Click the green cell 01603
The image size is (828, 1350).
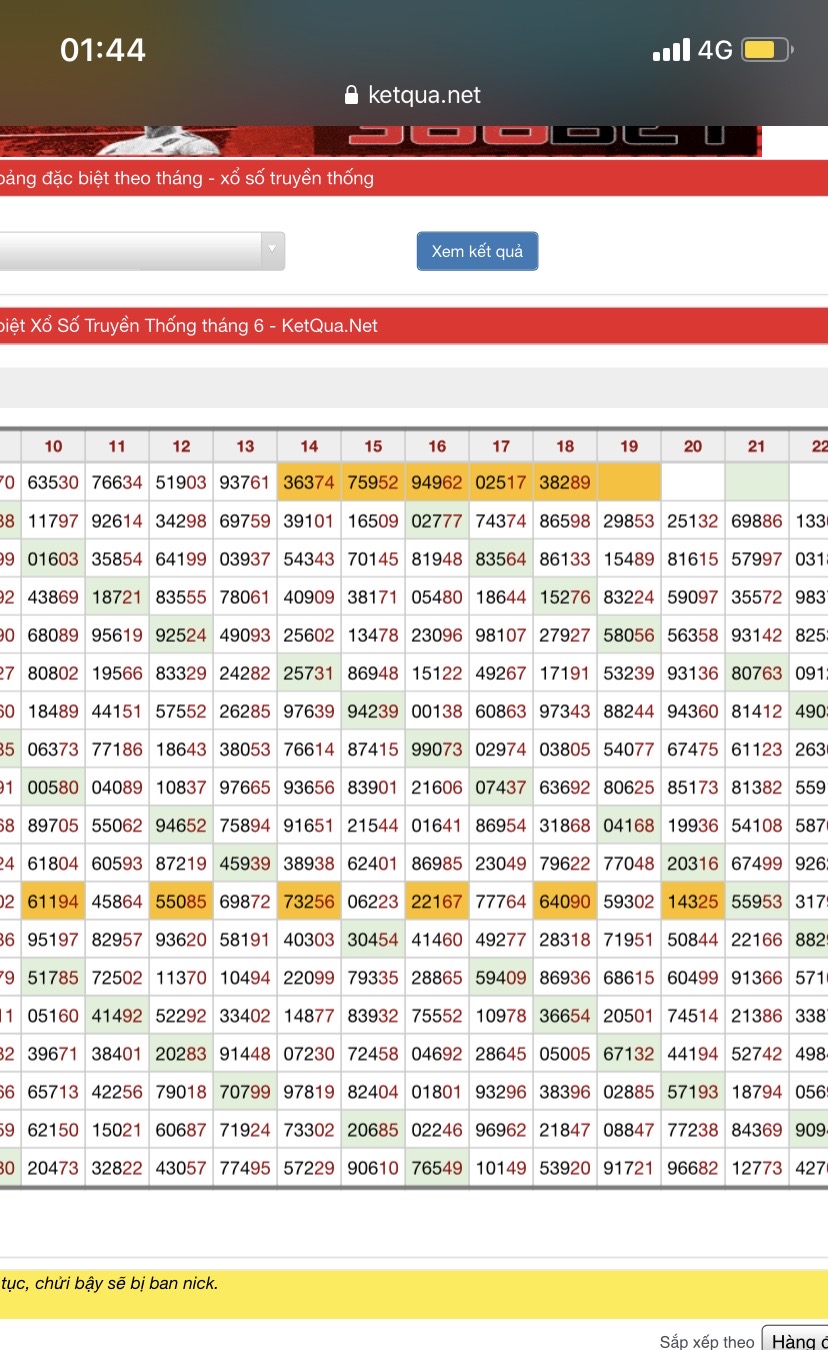point(53,559)
